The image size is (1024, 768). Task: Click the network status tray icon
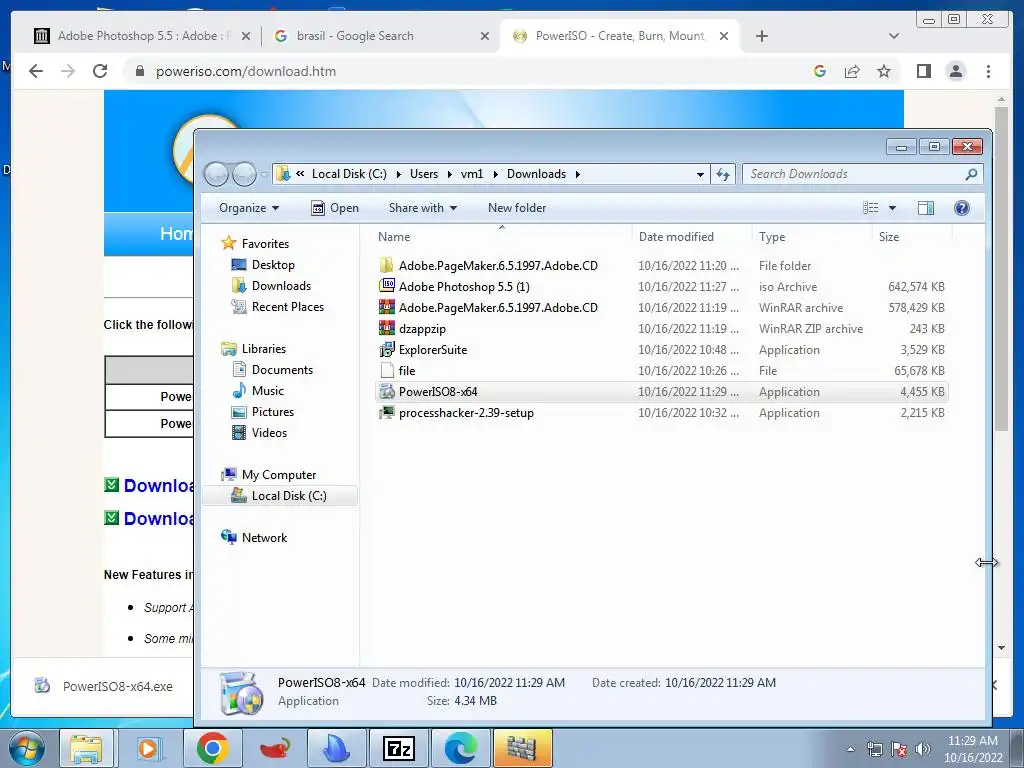click(x=874, y=749)
